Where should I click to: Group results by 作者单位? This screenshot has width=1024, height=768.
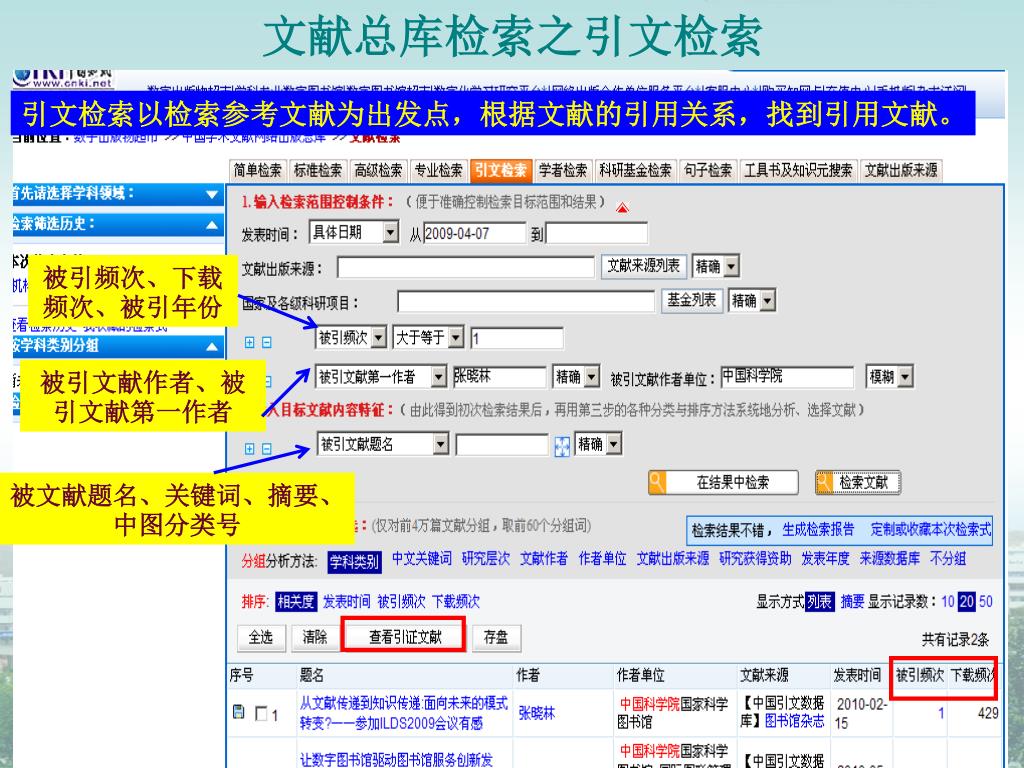point(602,559)
